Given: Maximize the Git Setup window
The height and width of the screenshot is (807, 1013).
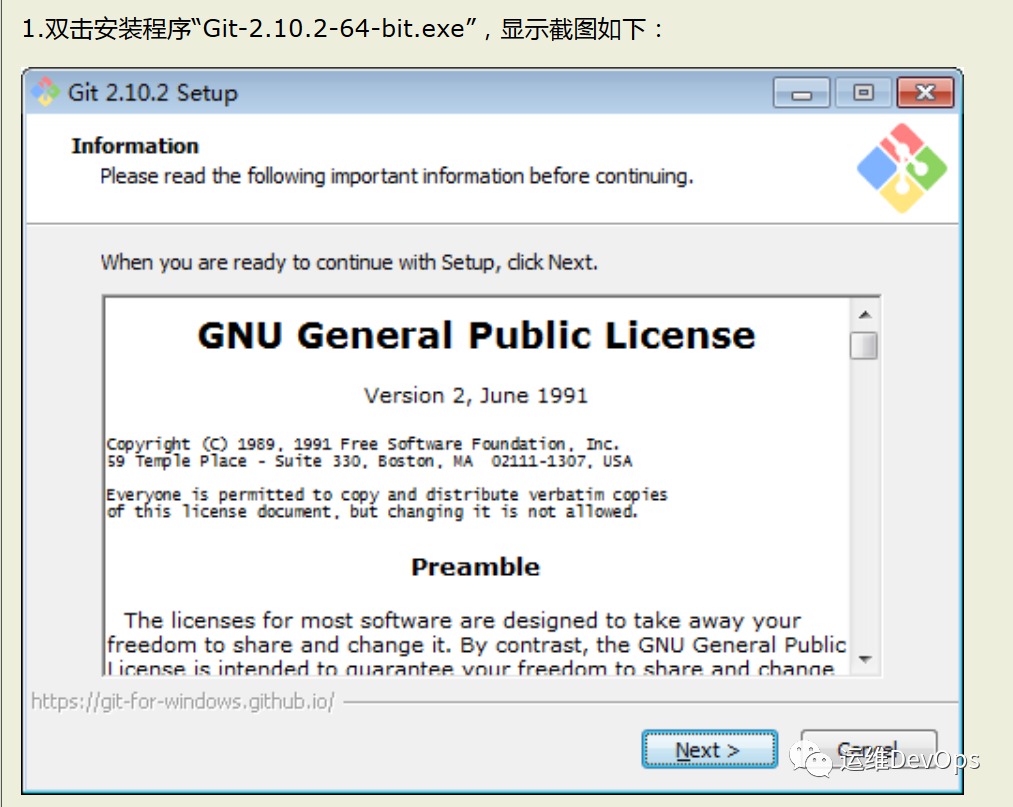Looking at the screenshot, I should 863,93.
